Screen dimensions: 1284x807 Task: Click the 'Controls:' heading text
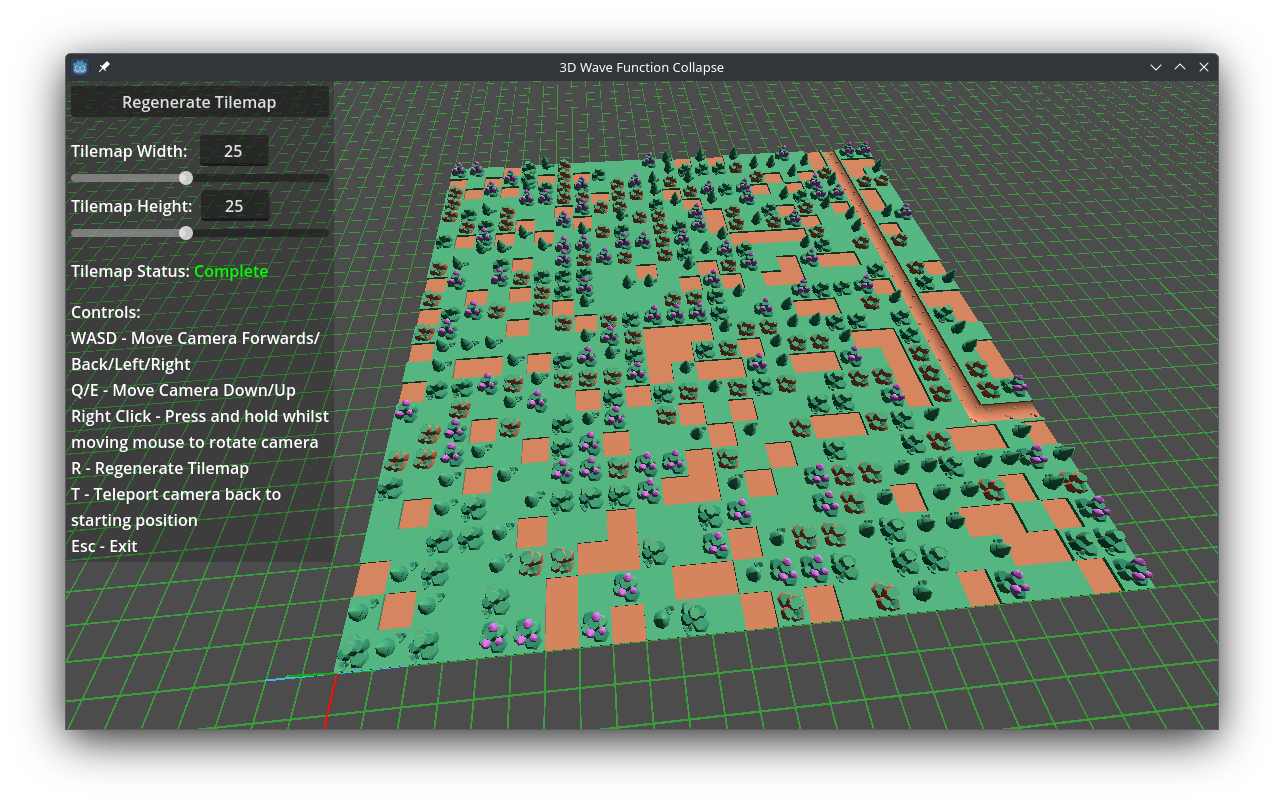click(106, 312)
